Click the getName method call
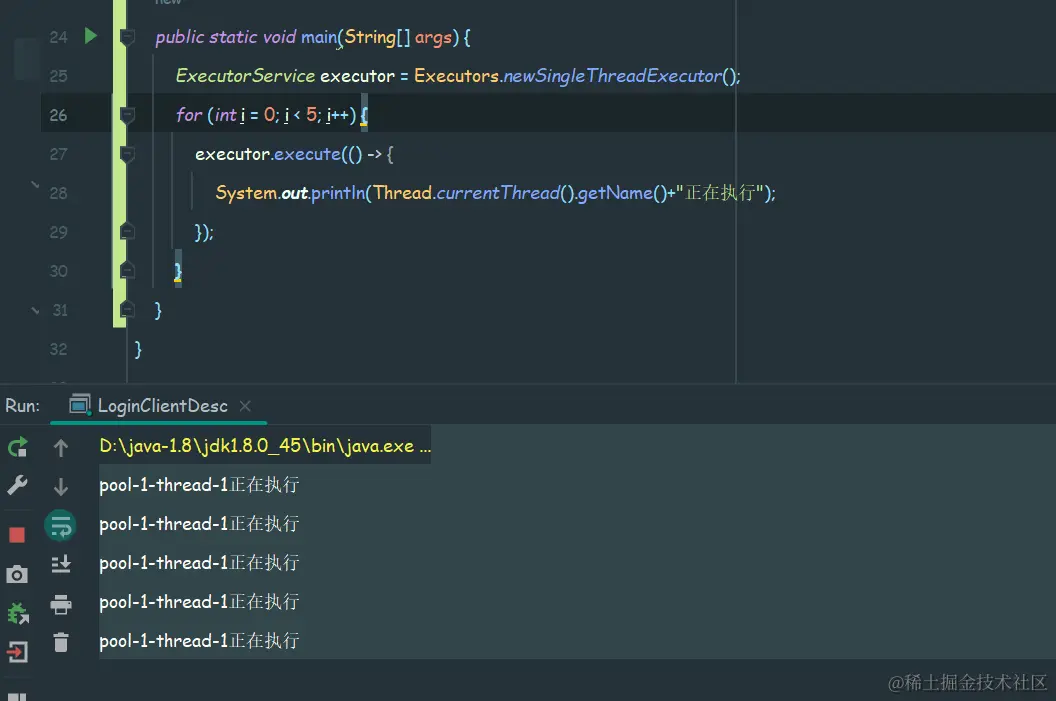This screenshot has height=701, width=1056. [x=615, y=193]
